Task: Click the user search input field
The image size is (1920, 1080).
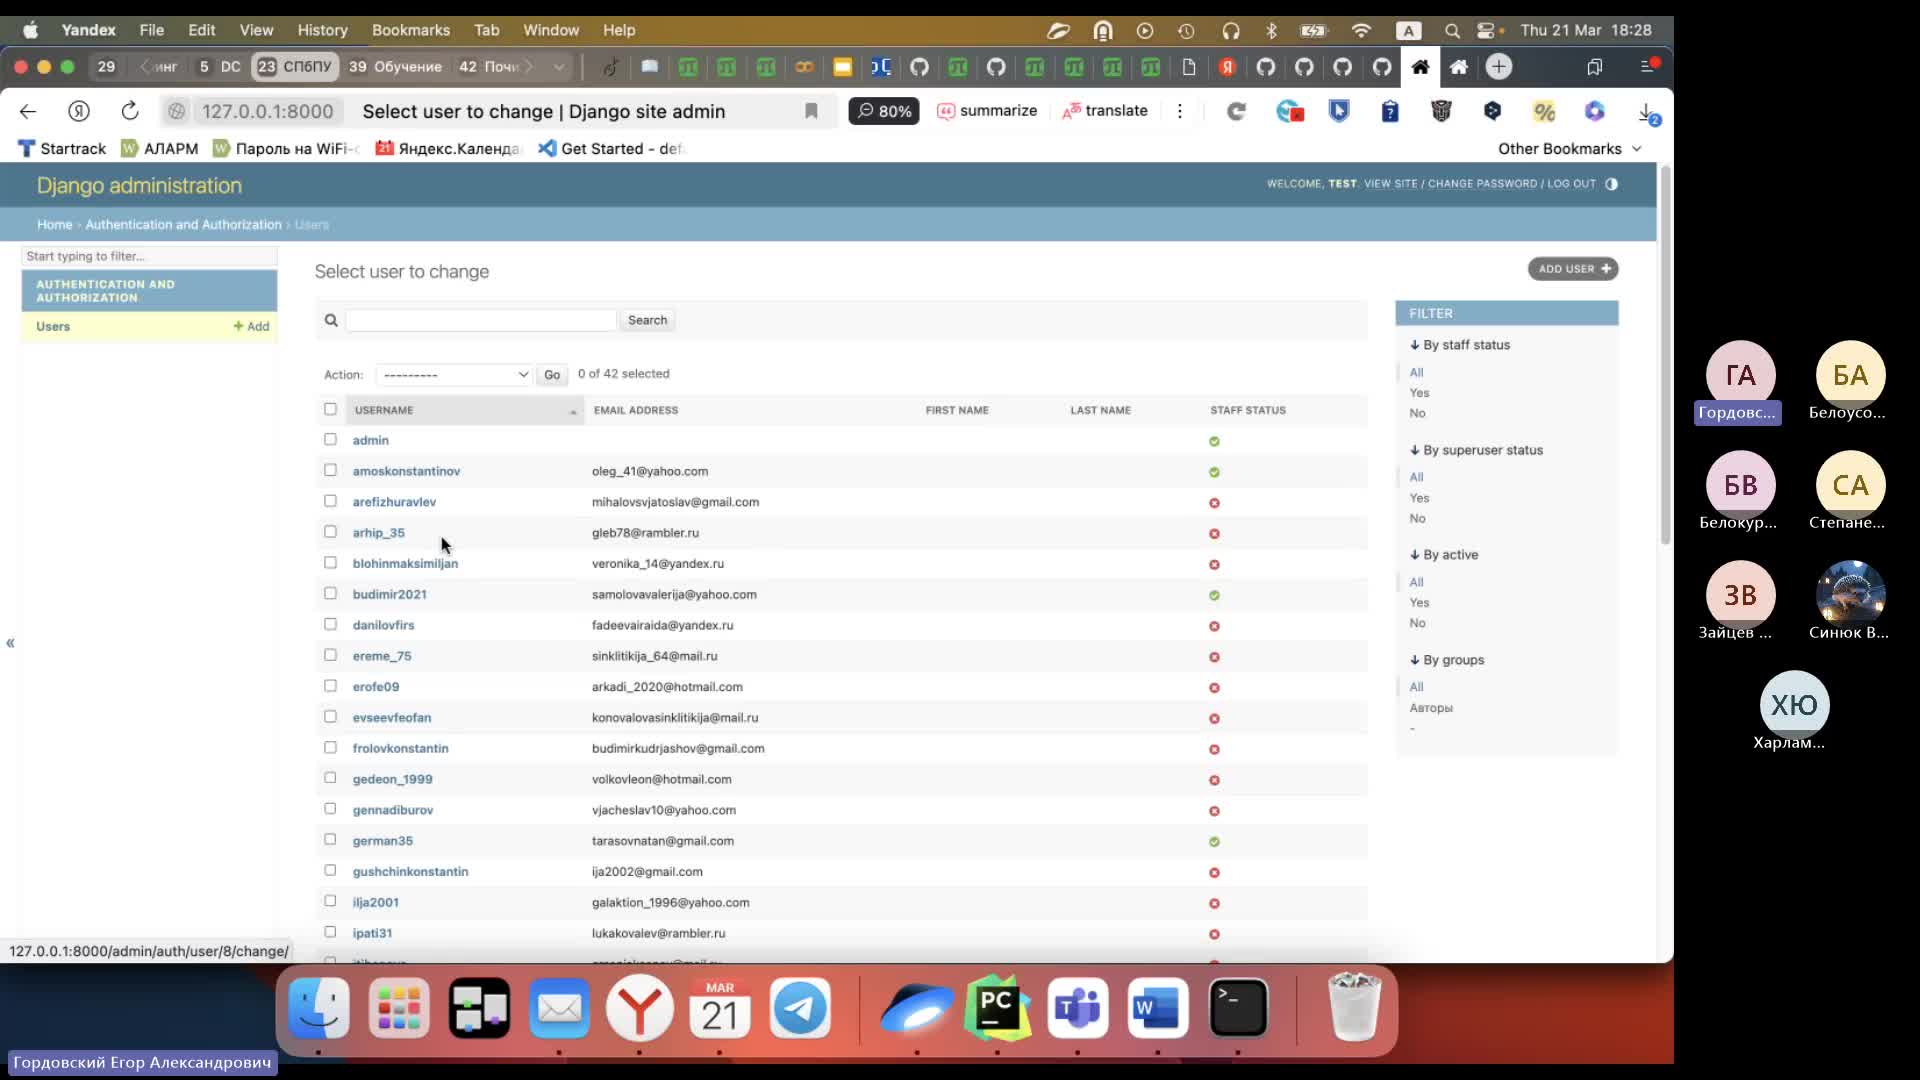Action: click(x=480, y=320)
